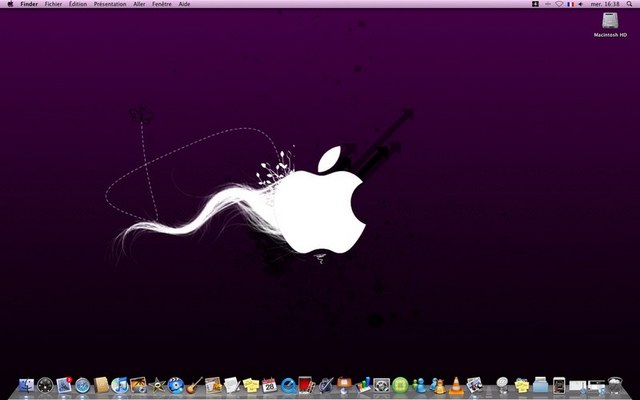Open Stickies yellow notes app icon
The image size is (640, 400).
coord(251,385)
